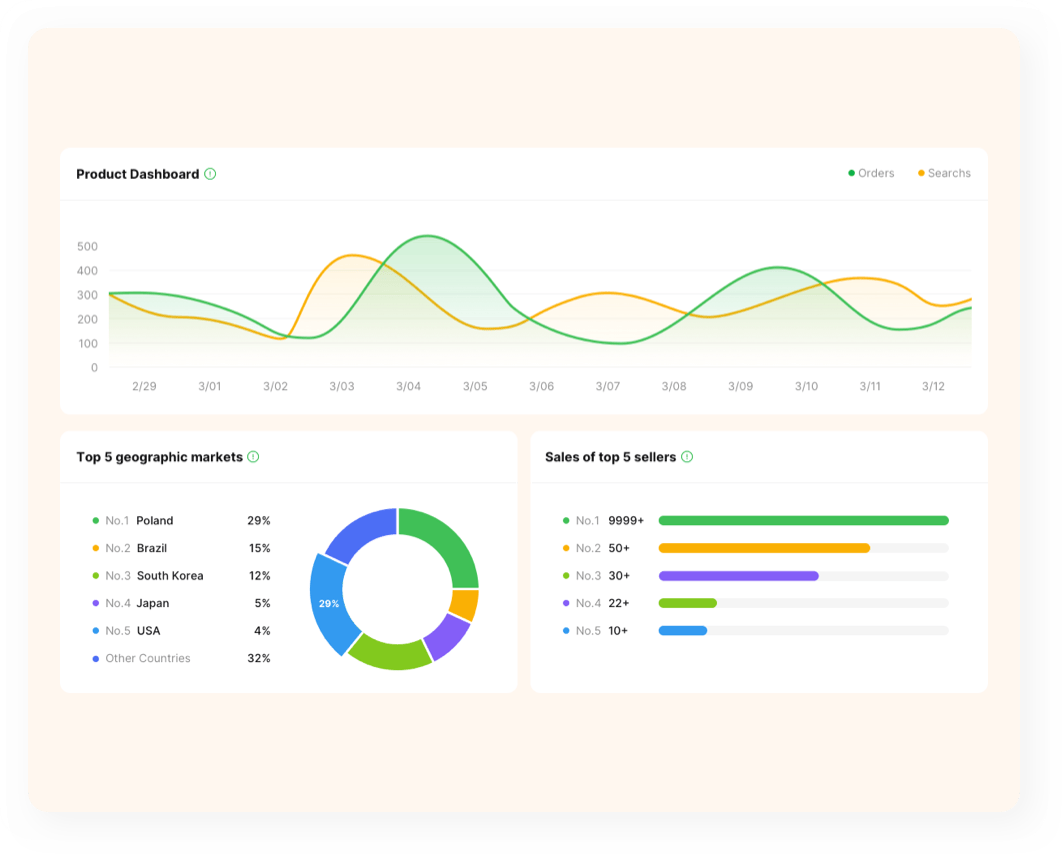Click the No.4 22+ lime sales bar

(x=687, y=603)
